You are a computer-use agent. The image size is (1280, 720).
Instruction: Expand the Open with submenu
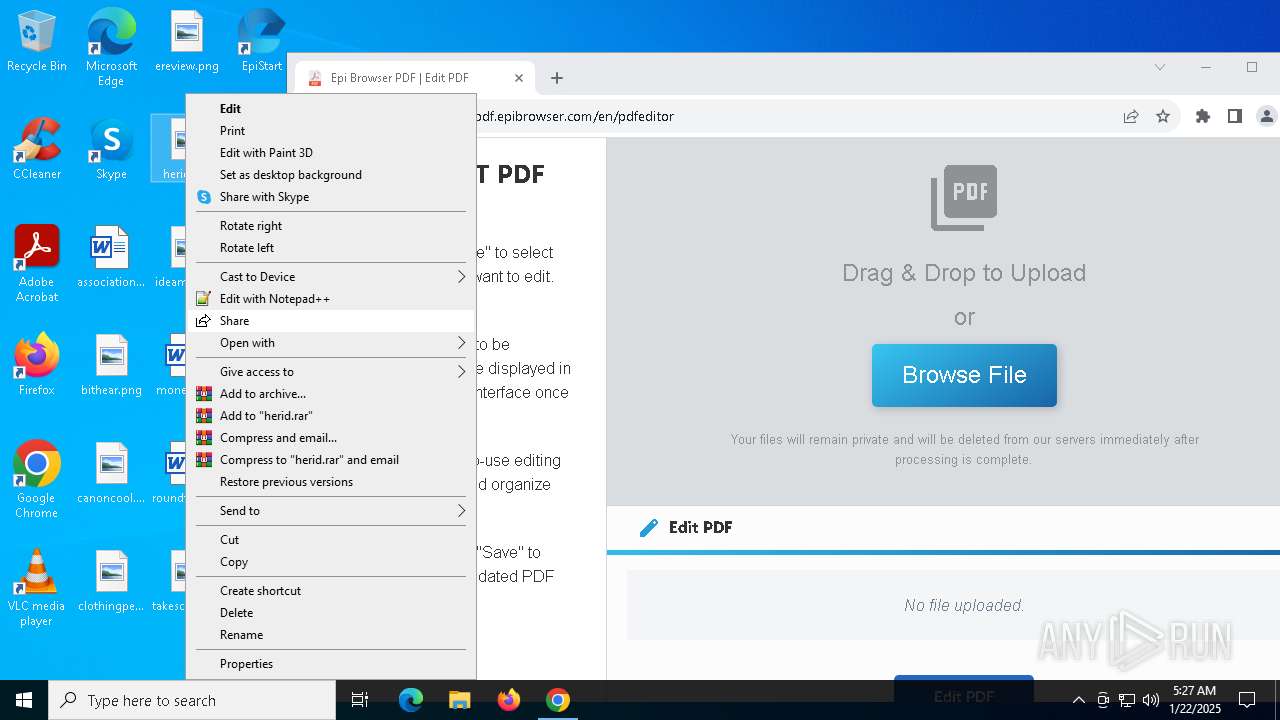331,343
